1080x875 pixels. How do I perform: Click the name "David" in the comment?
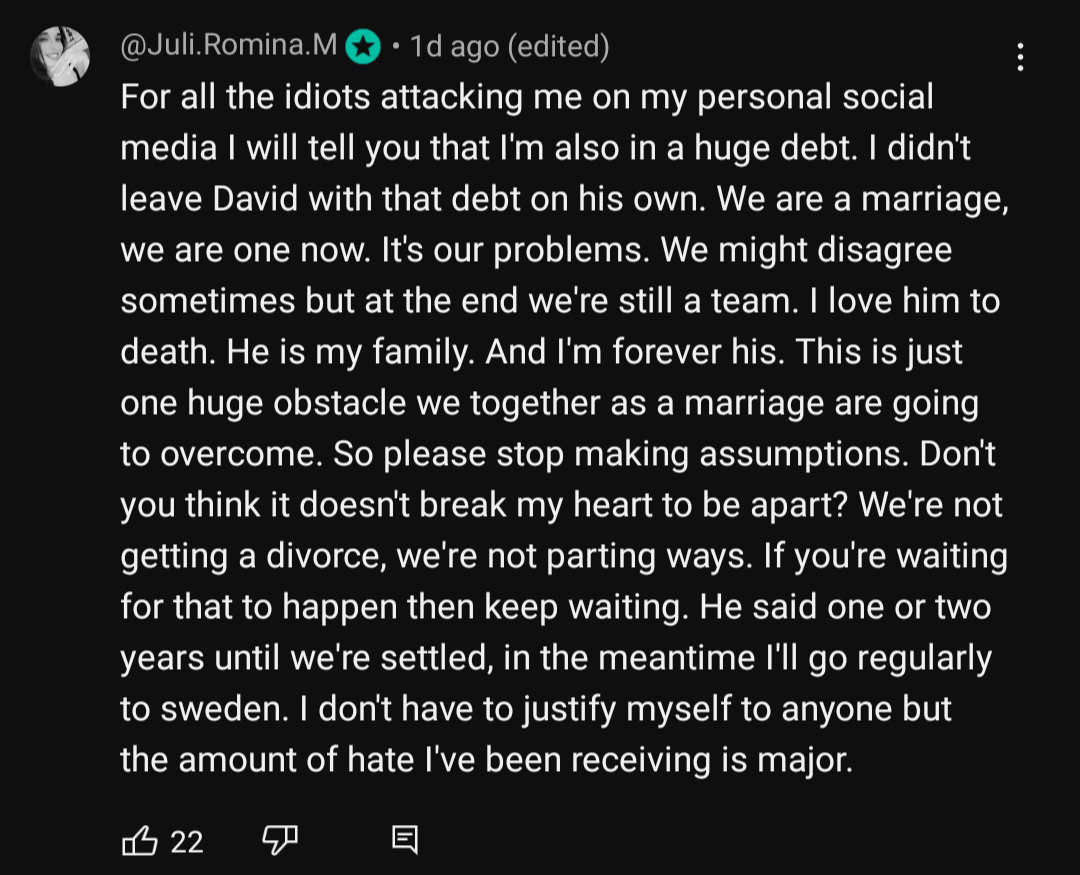click(x=256, y=200)
